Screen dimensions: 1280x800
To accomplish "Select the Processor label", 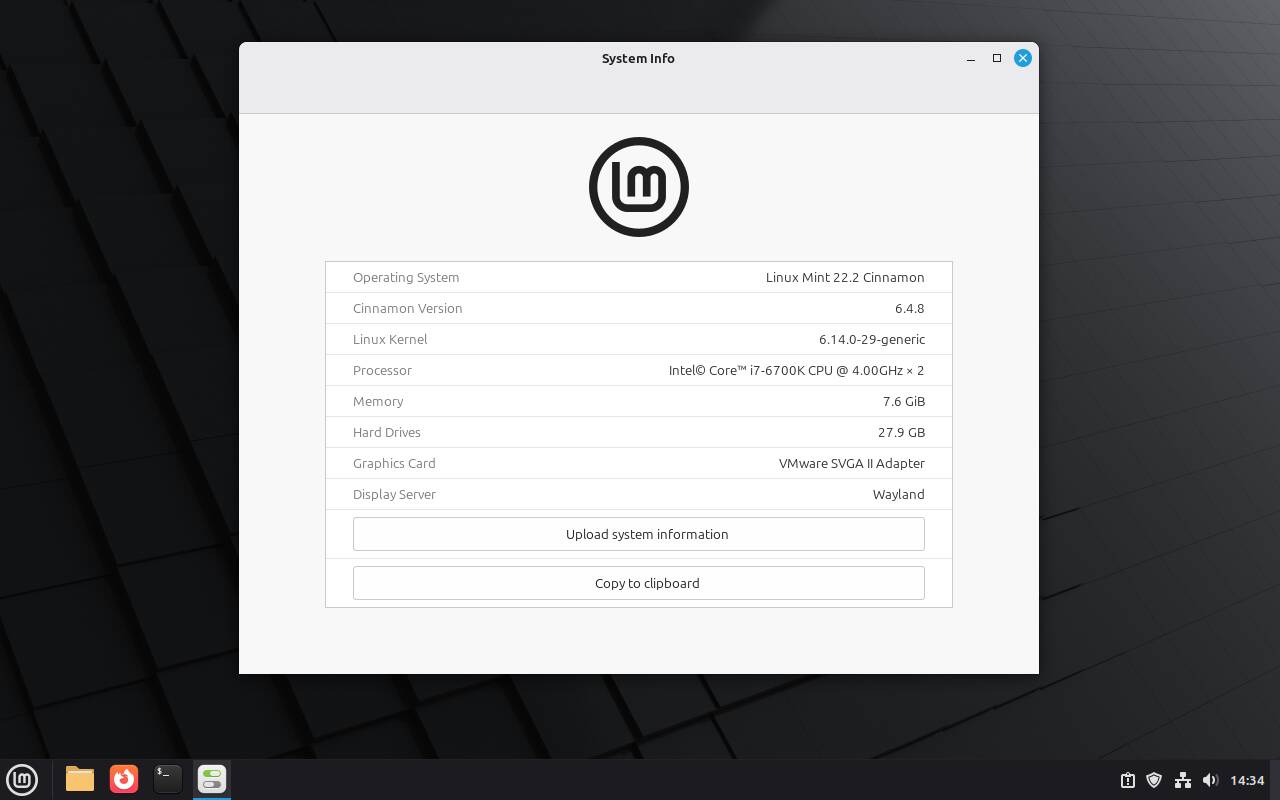I will 382,370.
